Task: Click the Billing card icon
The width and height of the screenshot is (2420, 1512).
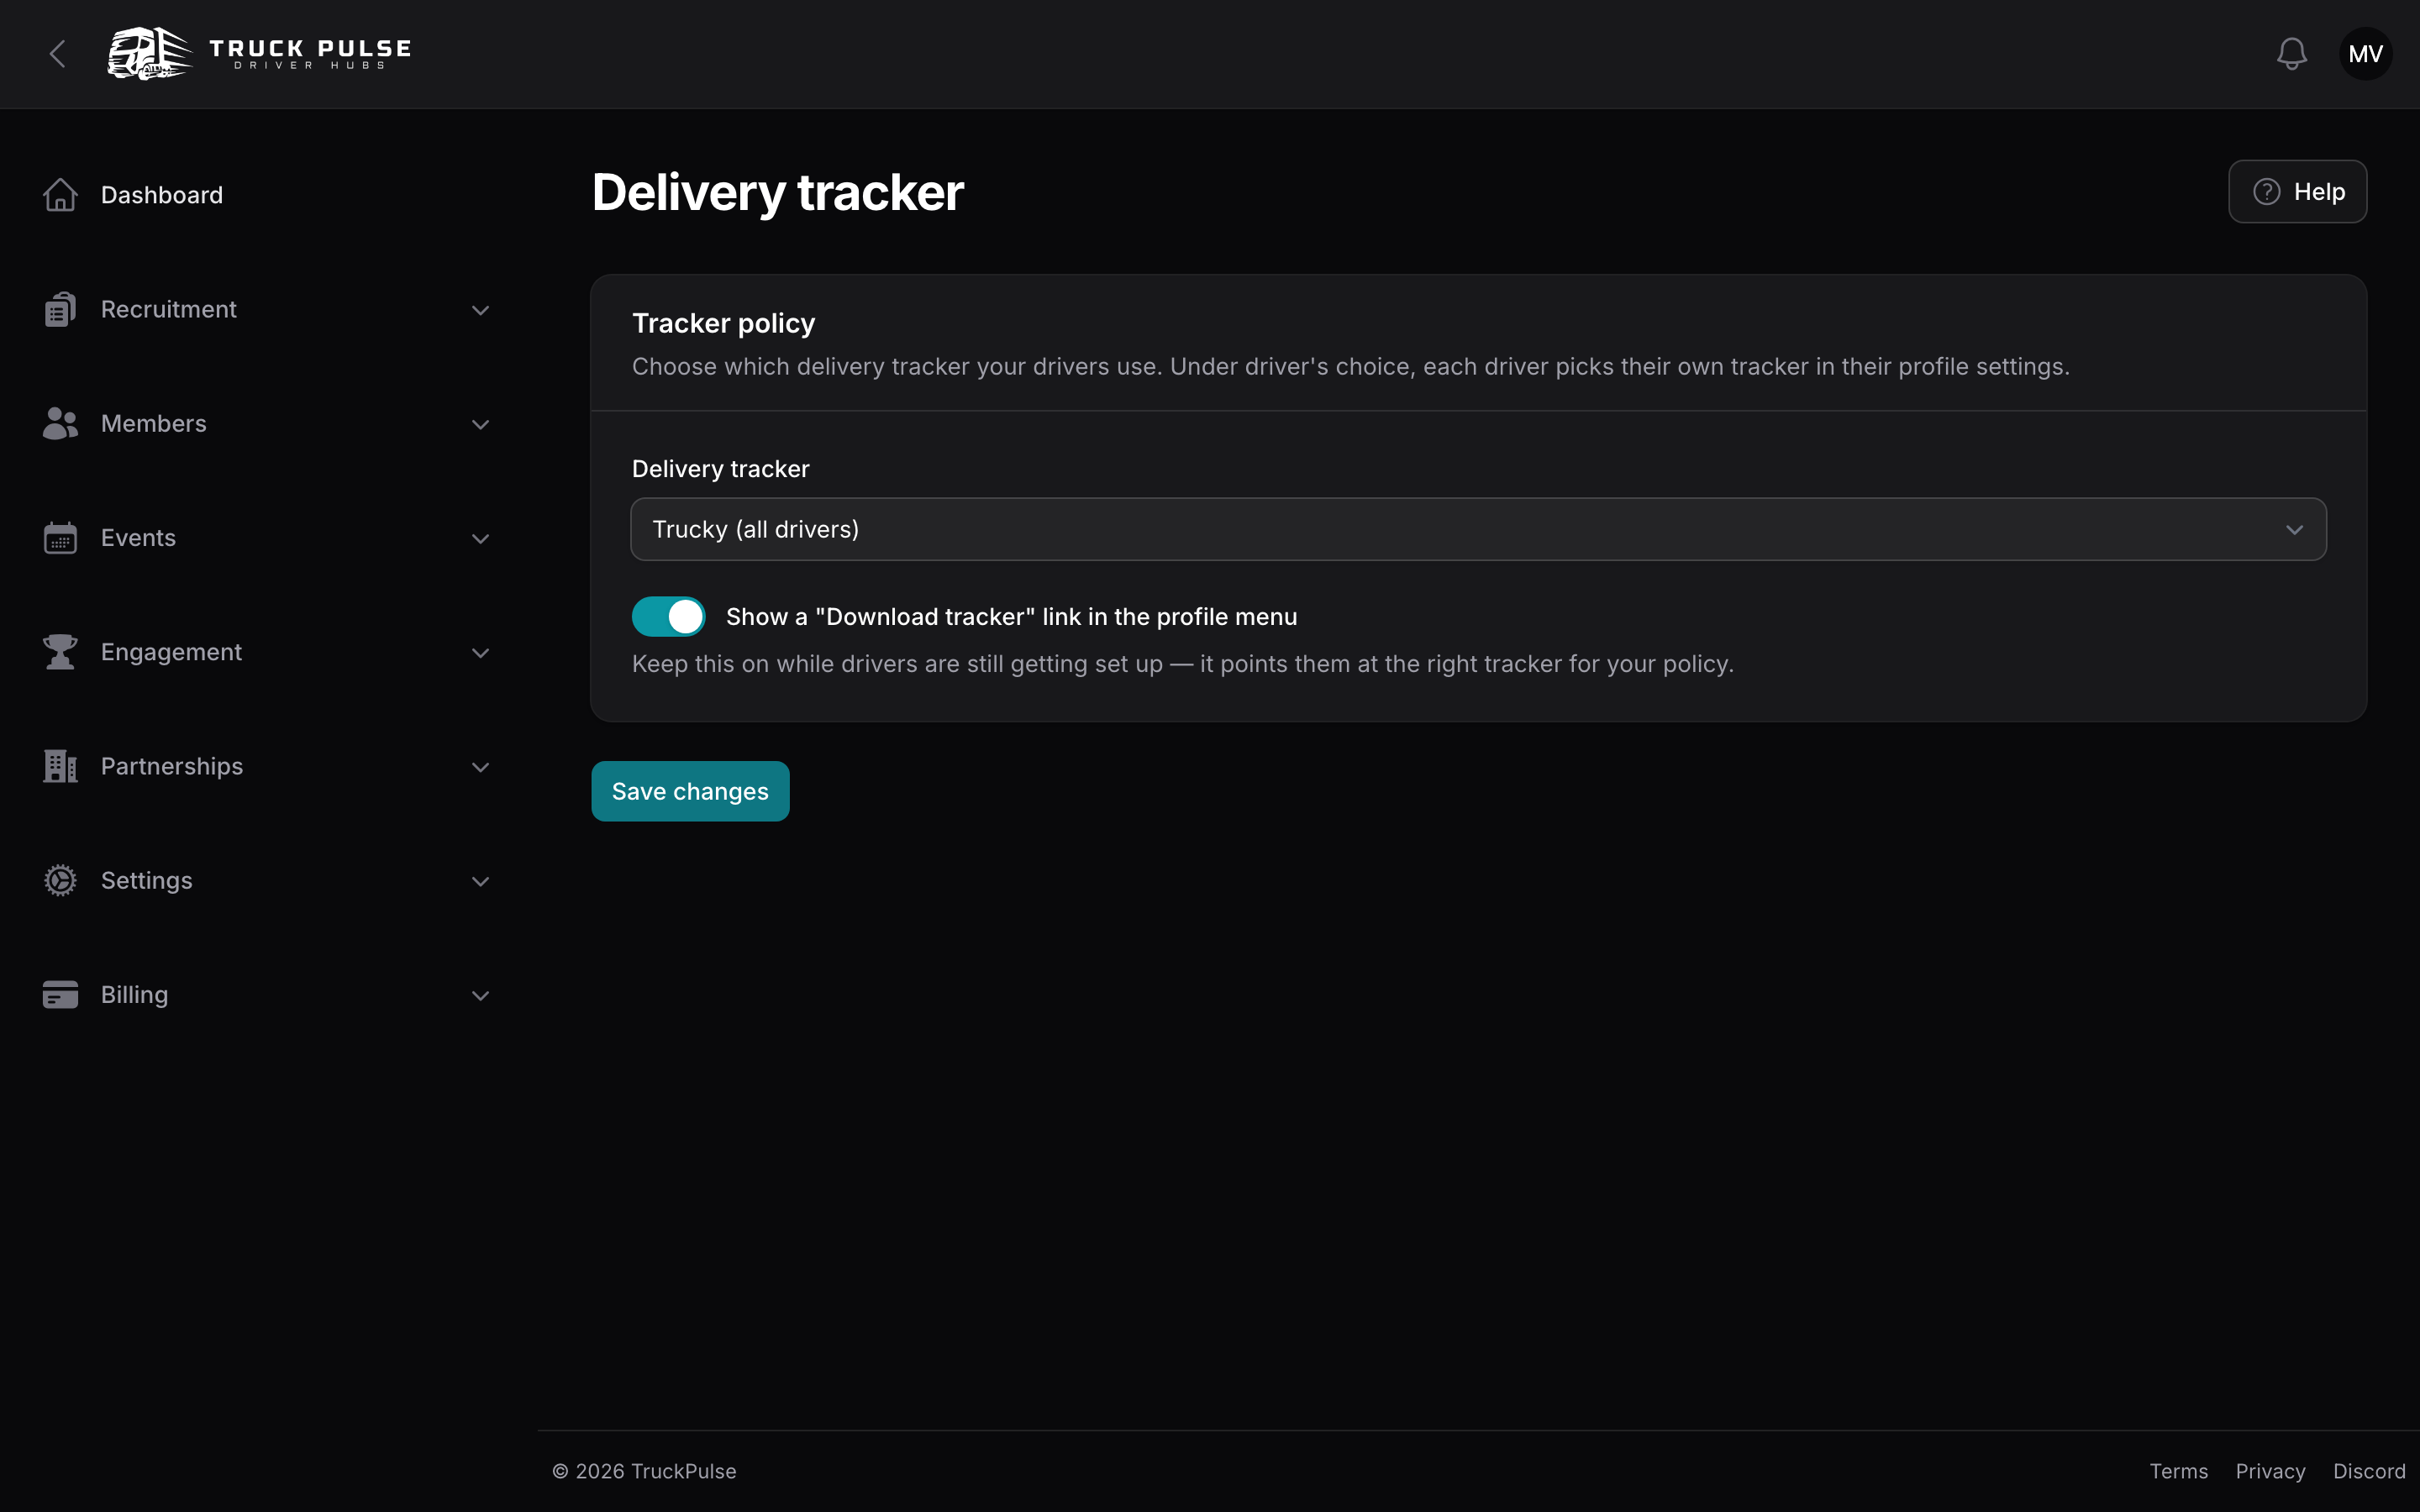Action: pyautogui.click(x=60, y=995)
